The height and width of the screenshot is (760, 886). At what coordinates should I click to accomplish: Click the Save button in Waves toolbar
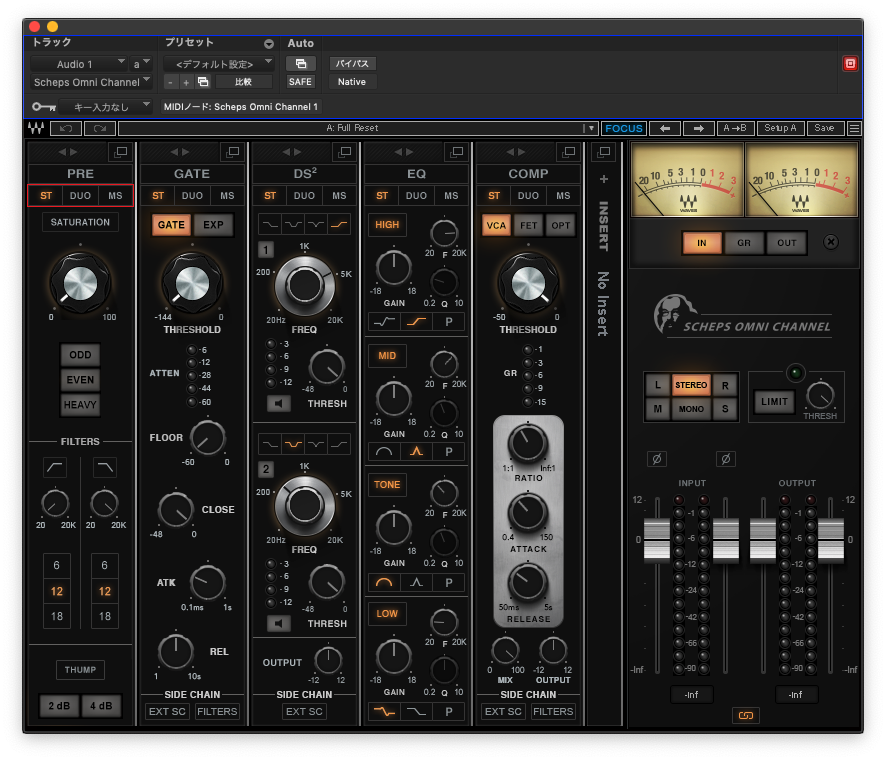[x=824, y=128]
